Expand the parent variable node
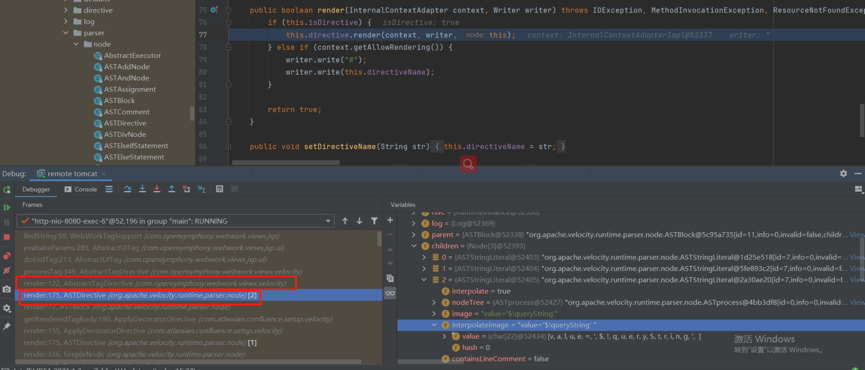 [414, 235]
